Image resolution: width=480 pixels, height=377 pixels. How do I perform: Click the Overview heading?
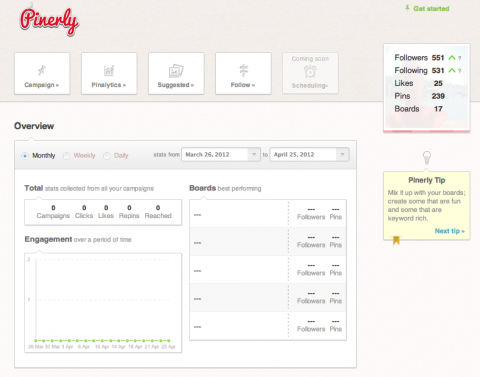coord(34,126)
